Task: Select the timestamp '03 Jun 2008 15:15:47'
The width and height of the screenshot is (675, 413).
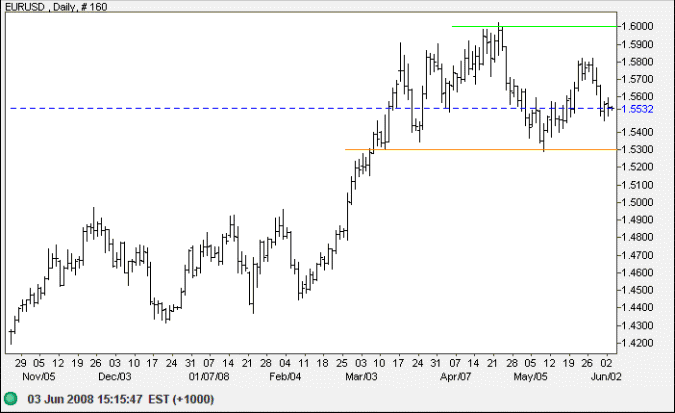Action: pos(85,399)
